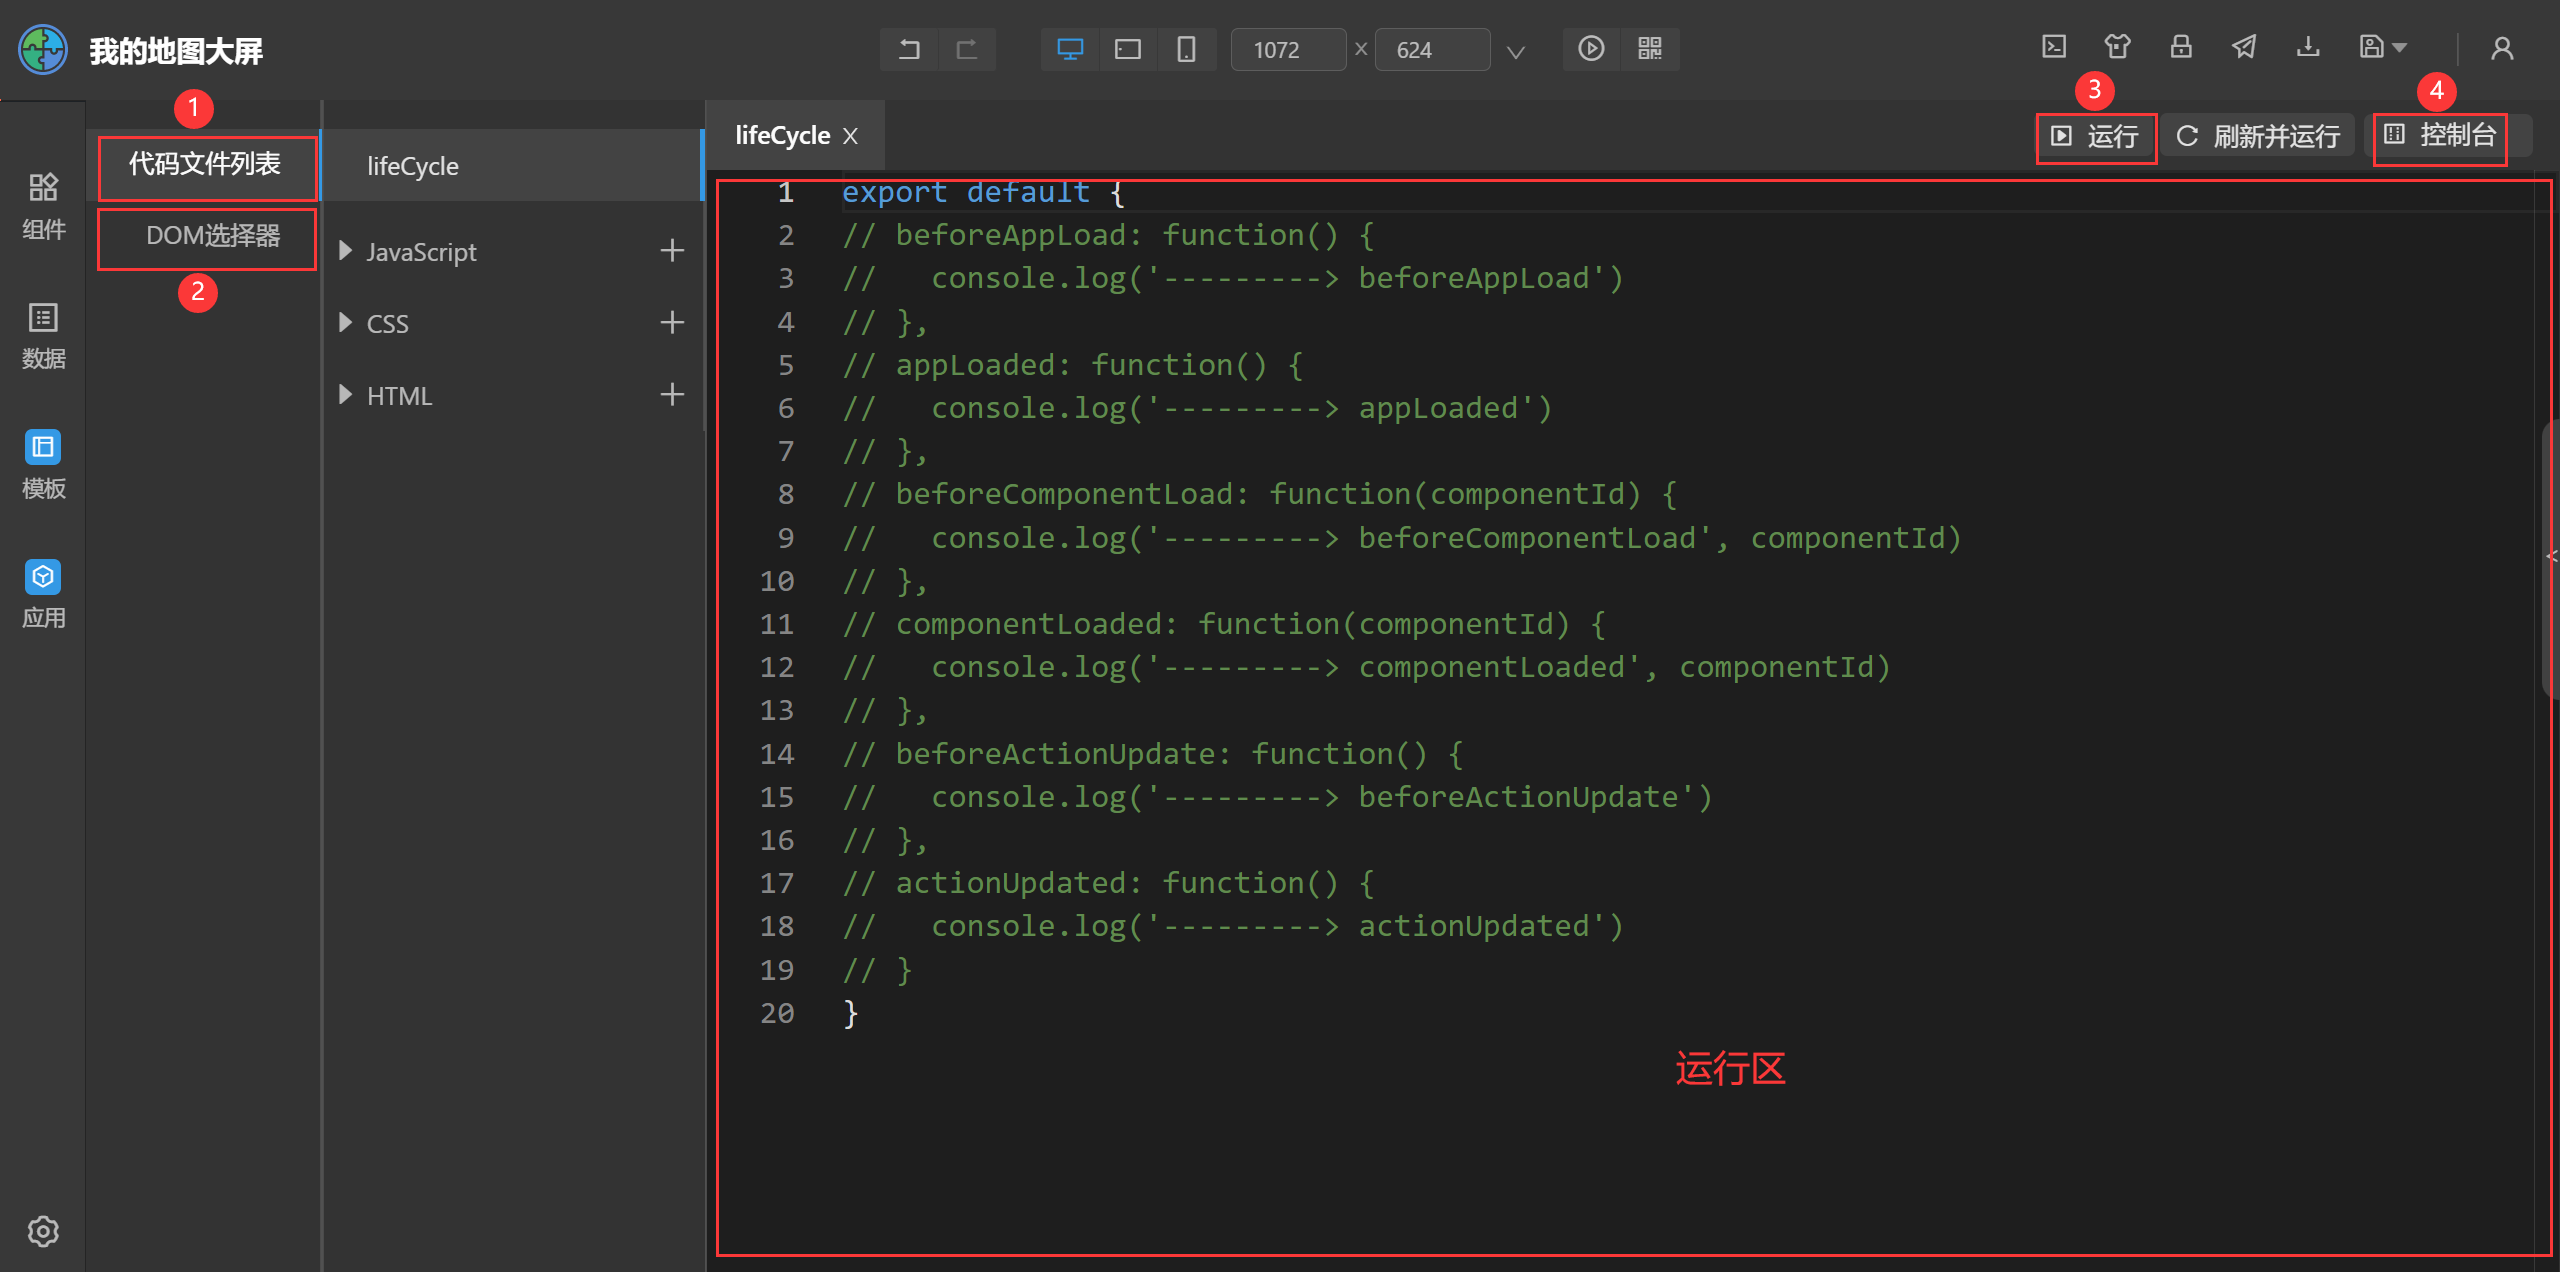Click the preview play icon
Screen dimensions: 2560x1272
point(1591,49)
